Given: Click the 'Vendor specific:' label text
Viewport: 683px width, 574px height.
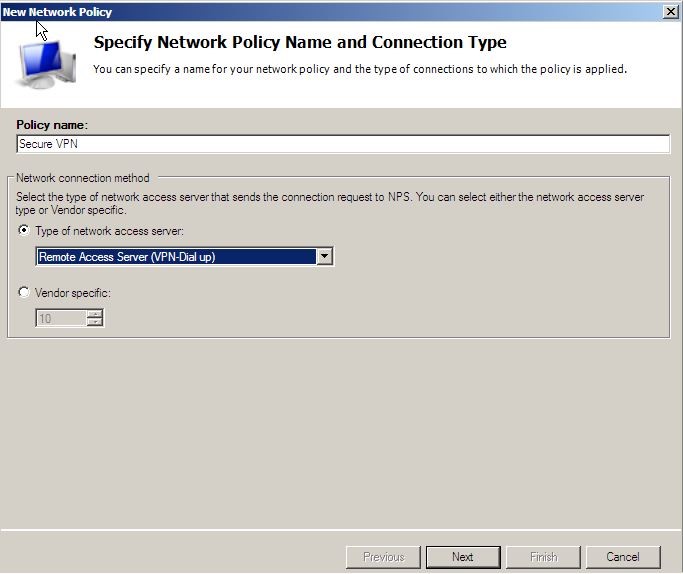Looking at the screenshot, I should tap(73, 293).
